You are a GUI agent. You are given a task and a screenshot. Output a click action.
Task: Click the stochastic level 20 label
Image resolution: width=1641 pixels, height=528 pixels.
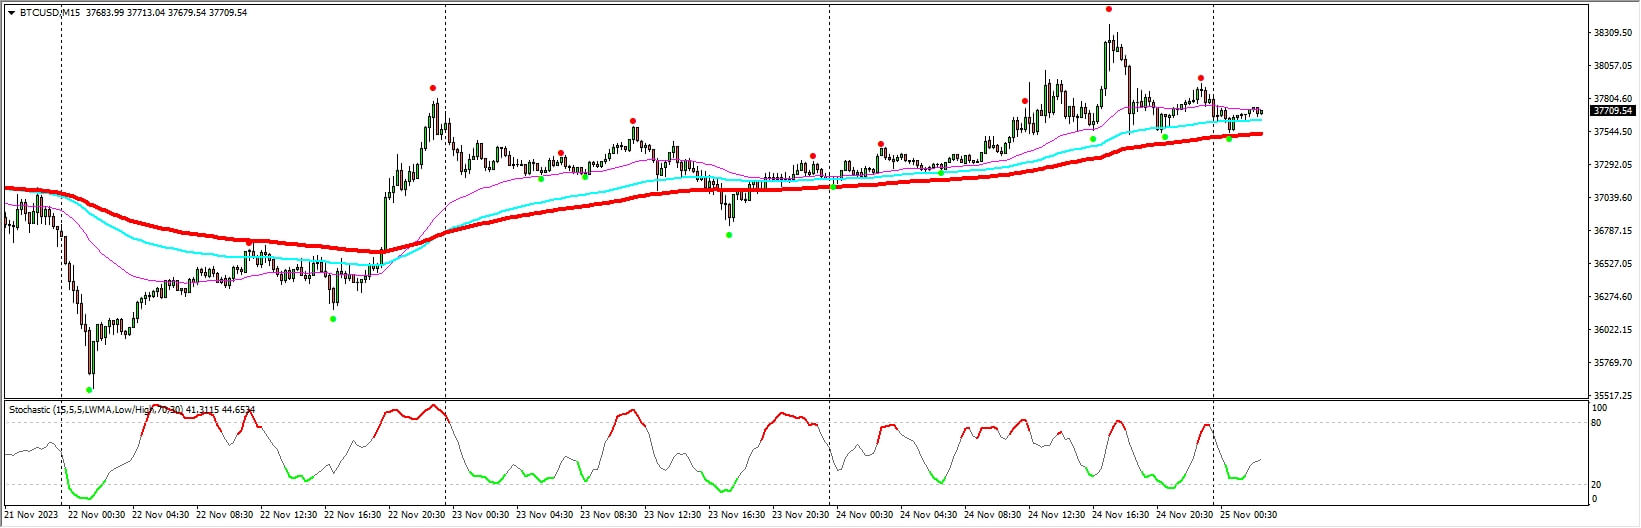1597,485
